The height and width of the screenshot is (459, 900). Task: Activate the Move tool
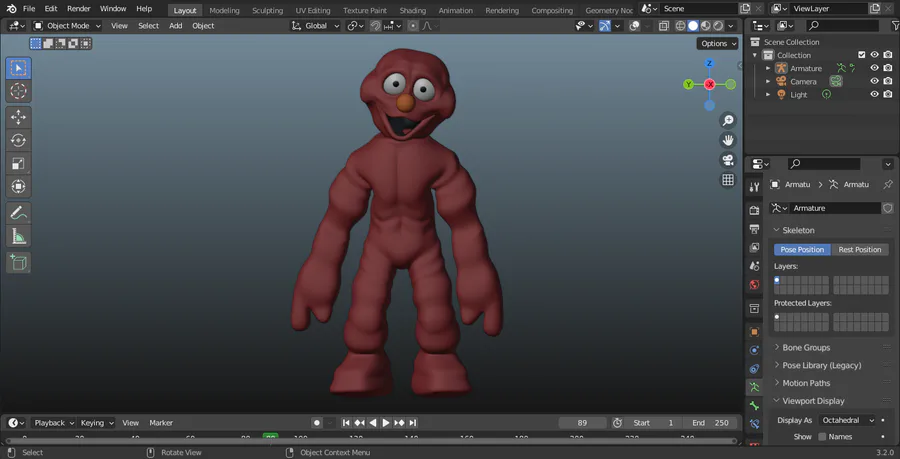click(x=18, y=117)
